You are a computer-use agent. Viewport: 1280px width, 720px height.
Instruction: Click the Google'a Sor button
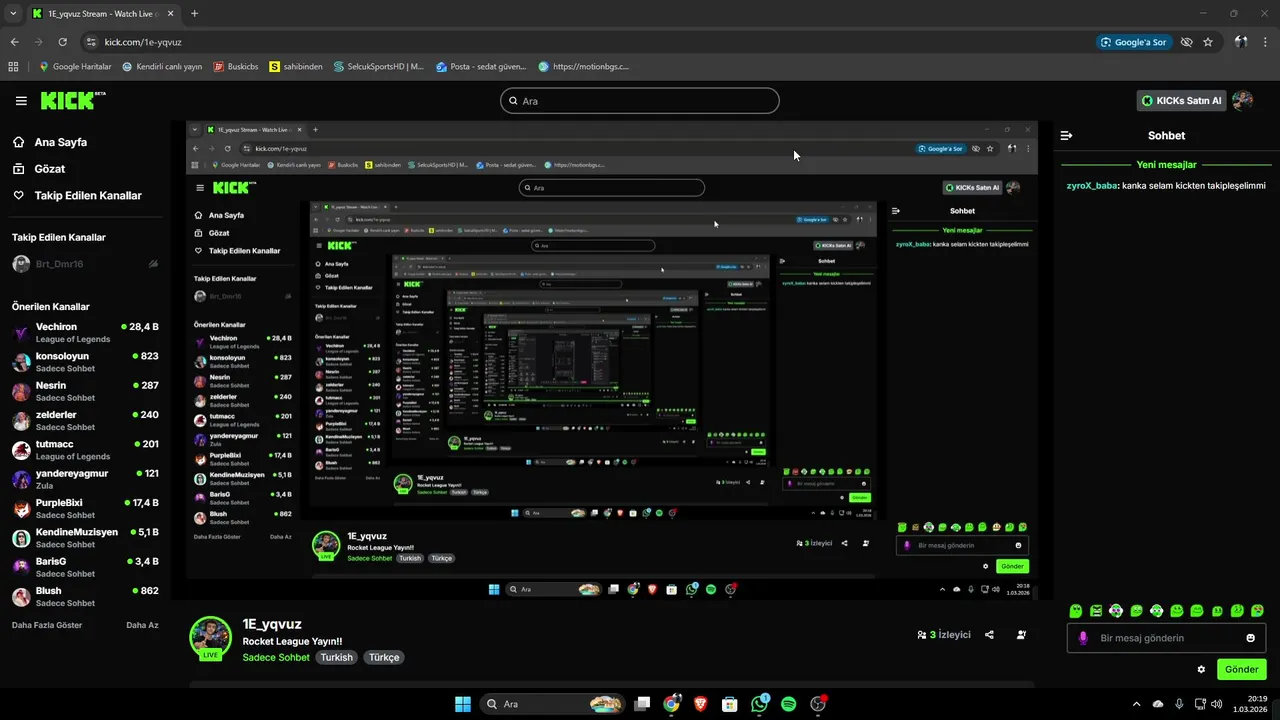tap(1133, 42)
